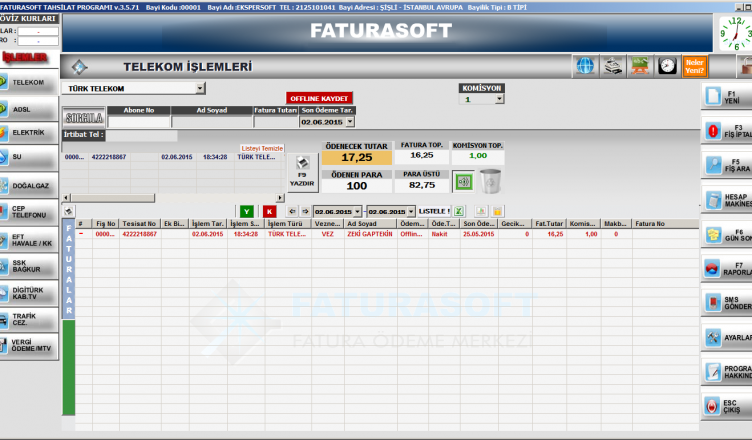
Task: Open the orange Neler Yeni? button
Action: click(x=694, y=66)
